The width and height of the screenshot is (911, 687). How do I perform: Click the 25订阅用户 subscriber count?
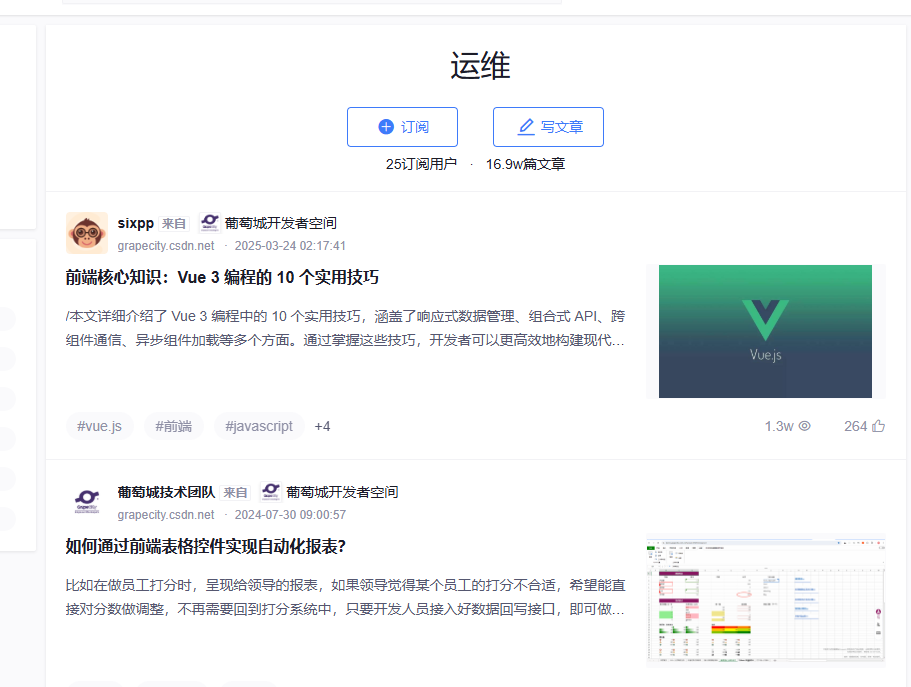(x=421, y=164)
